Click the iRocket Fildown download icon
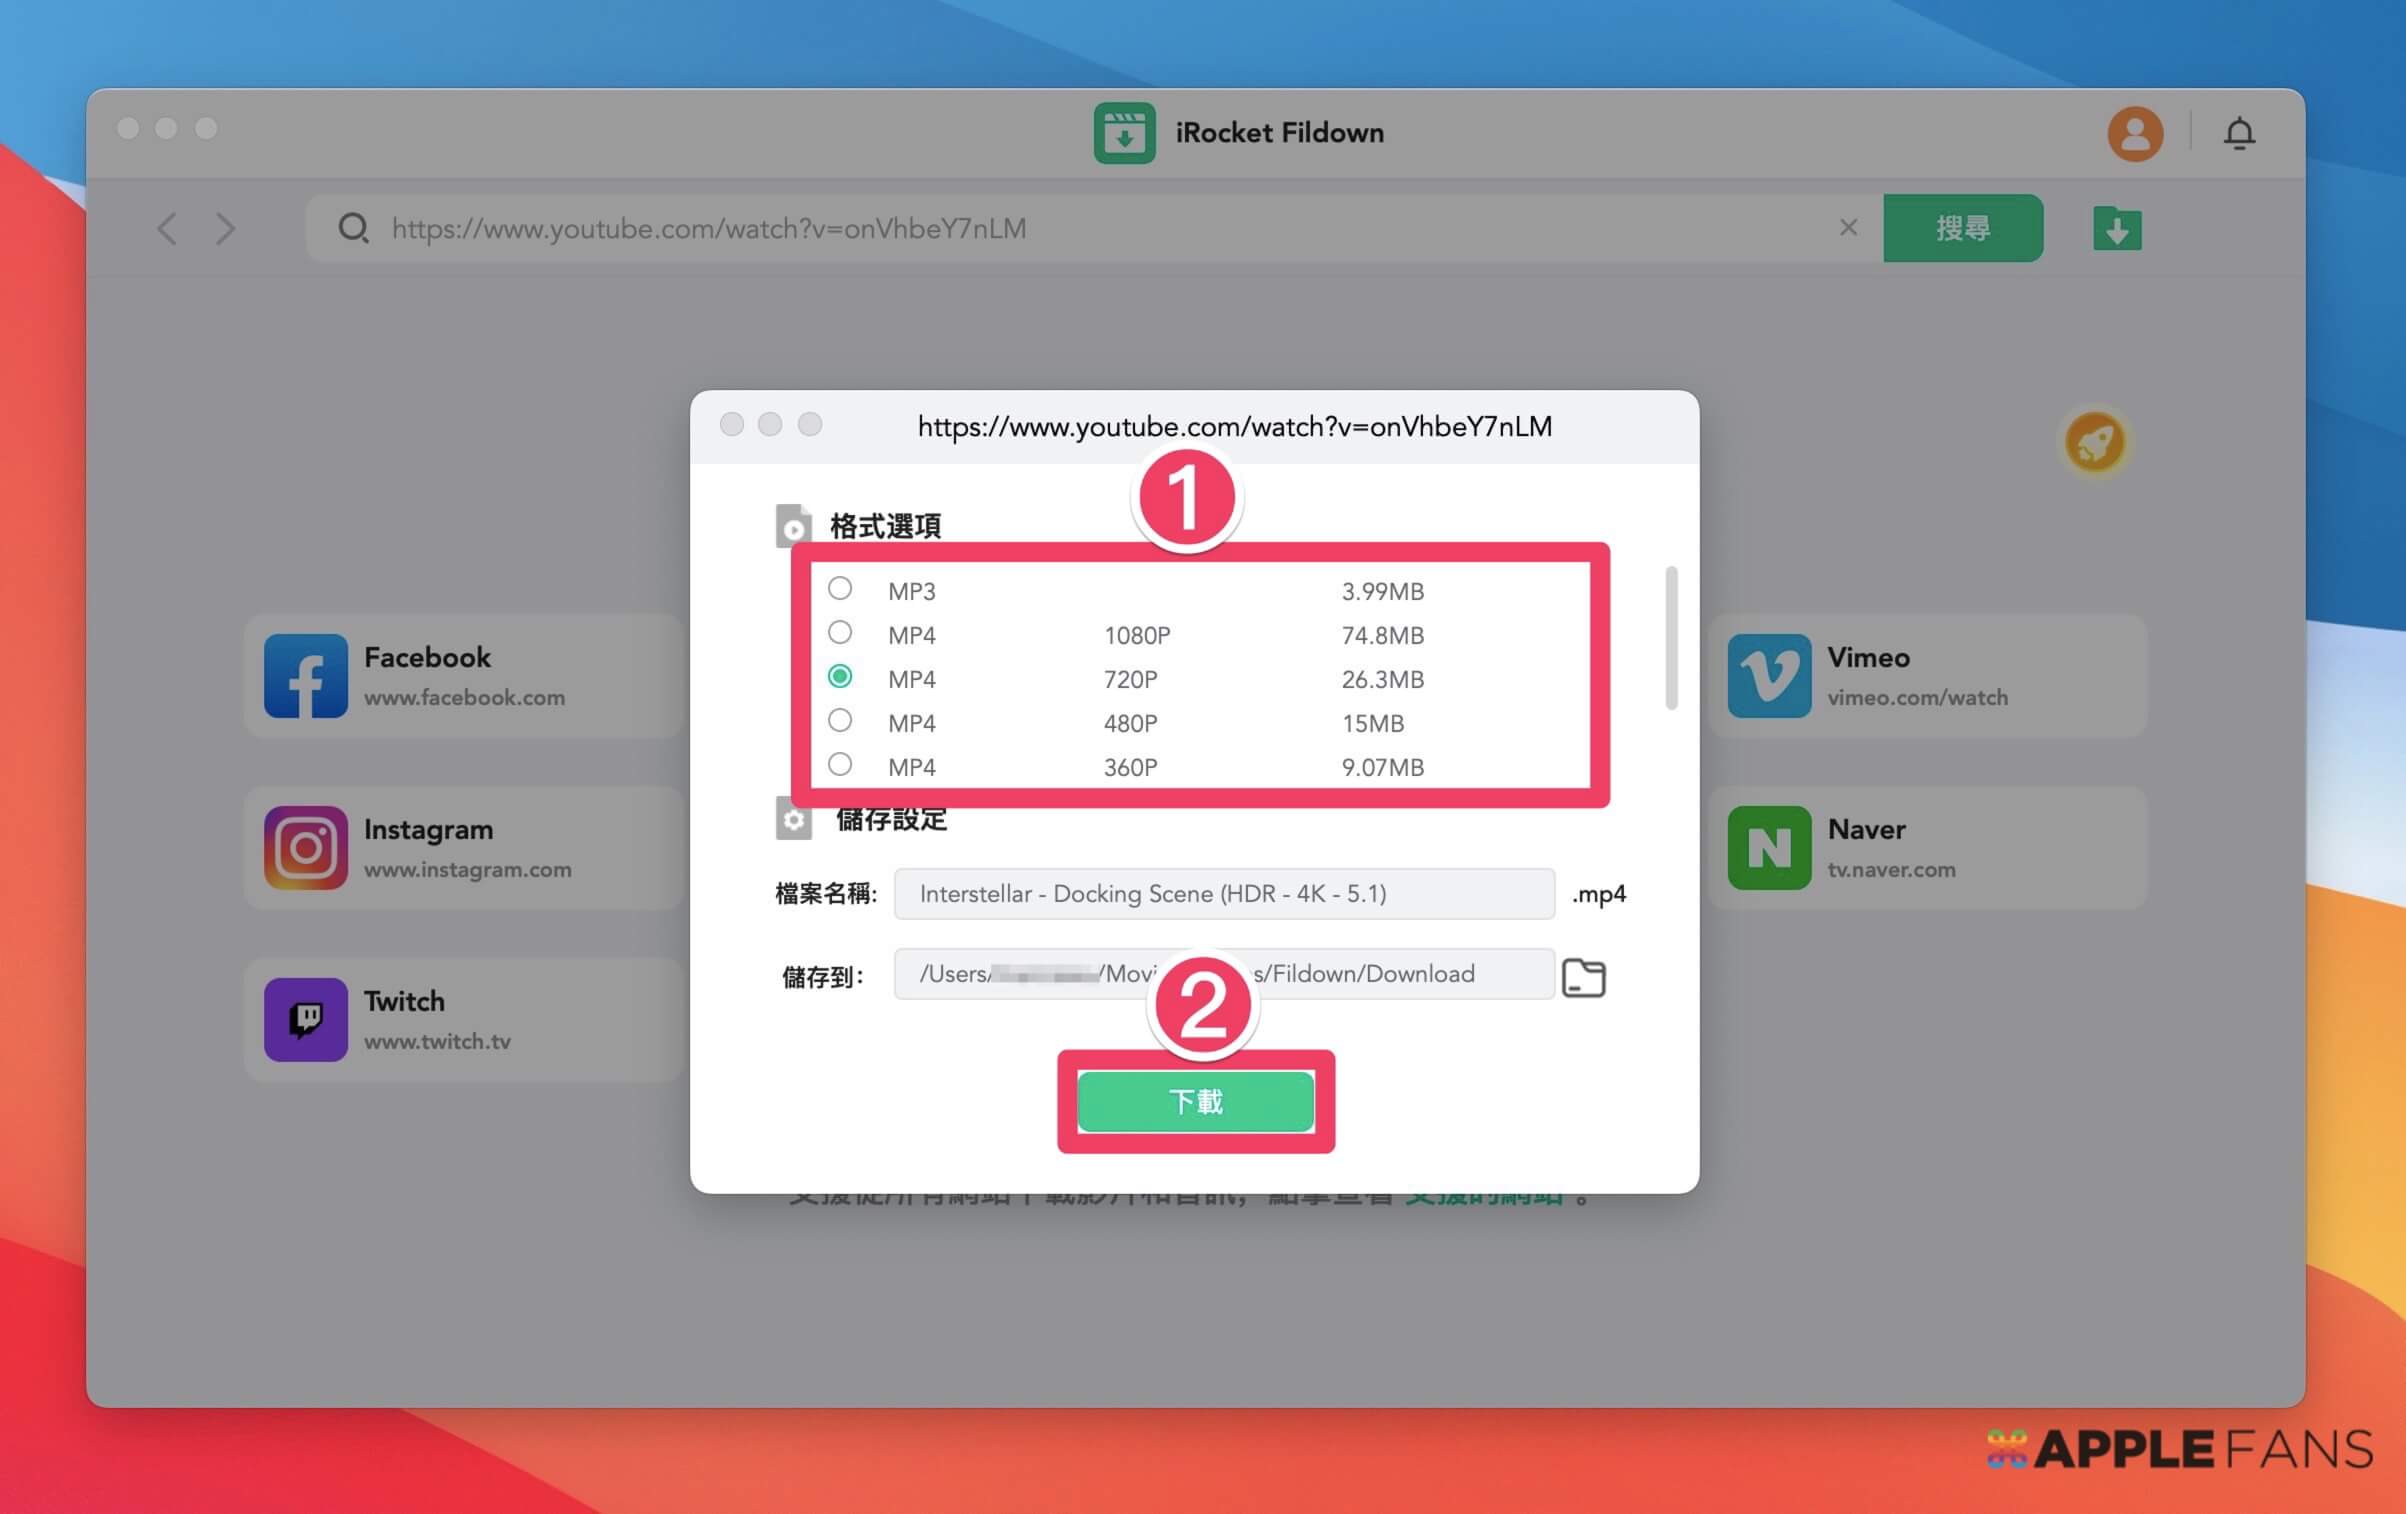This screenshot has width=2406, height=1514. [2115, 228]
